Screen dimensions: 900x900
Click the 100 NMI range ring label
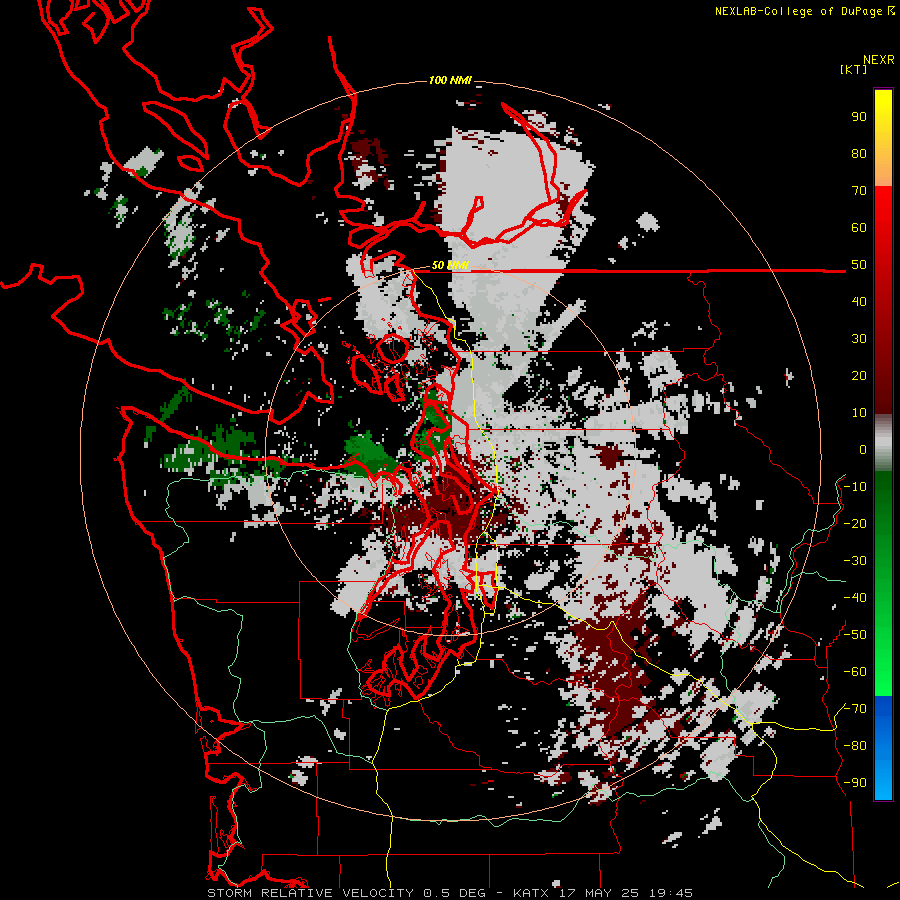point(450,80)
